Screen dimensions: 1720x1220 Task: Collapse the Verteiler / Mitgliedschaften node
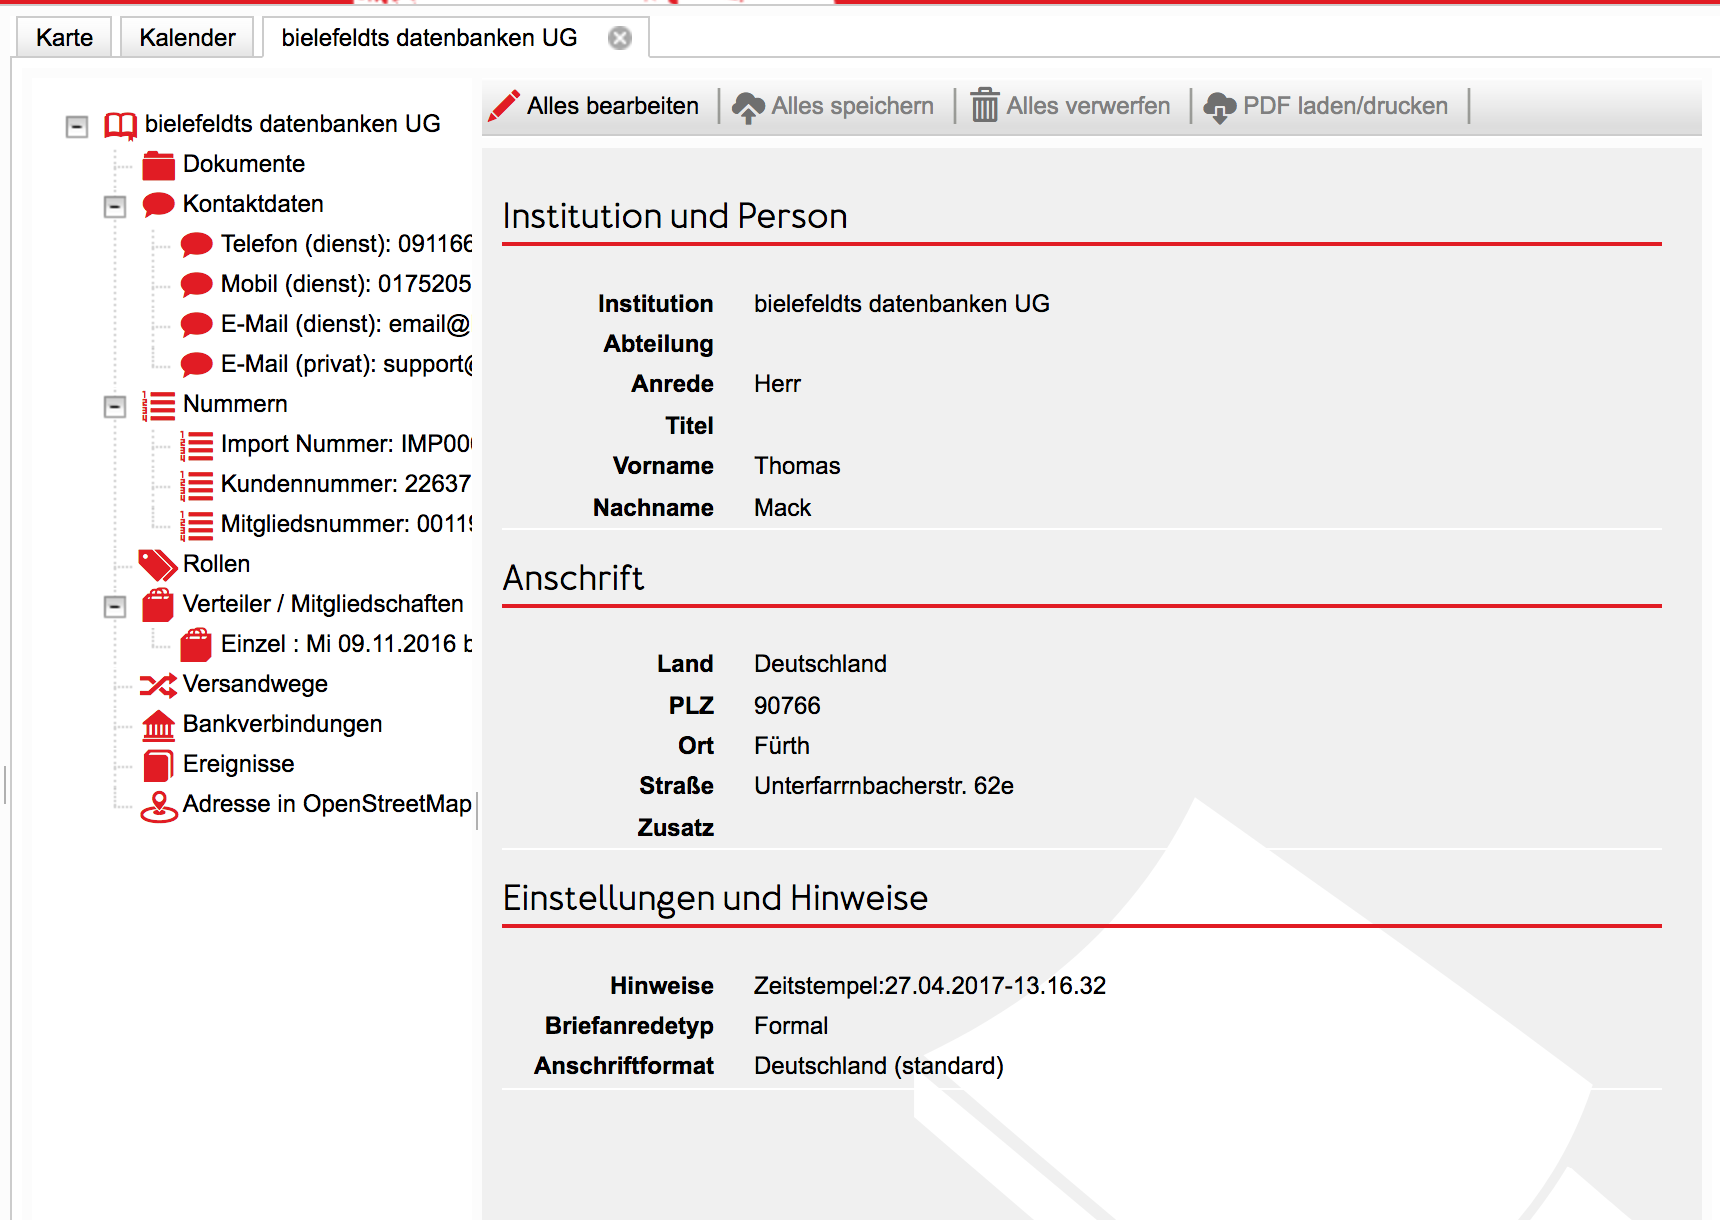tap(115, 606)
